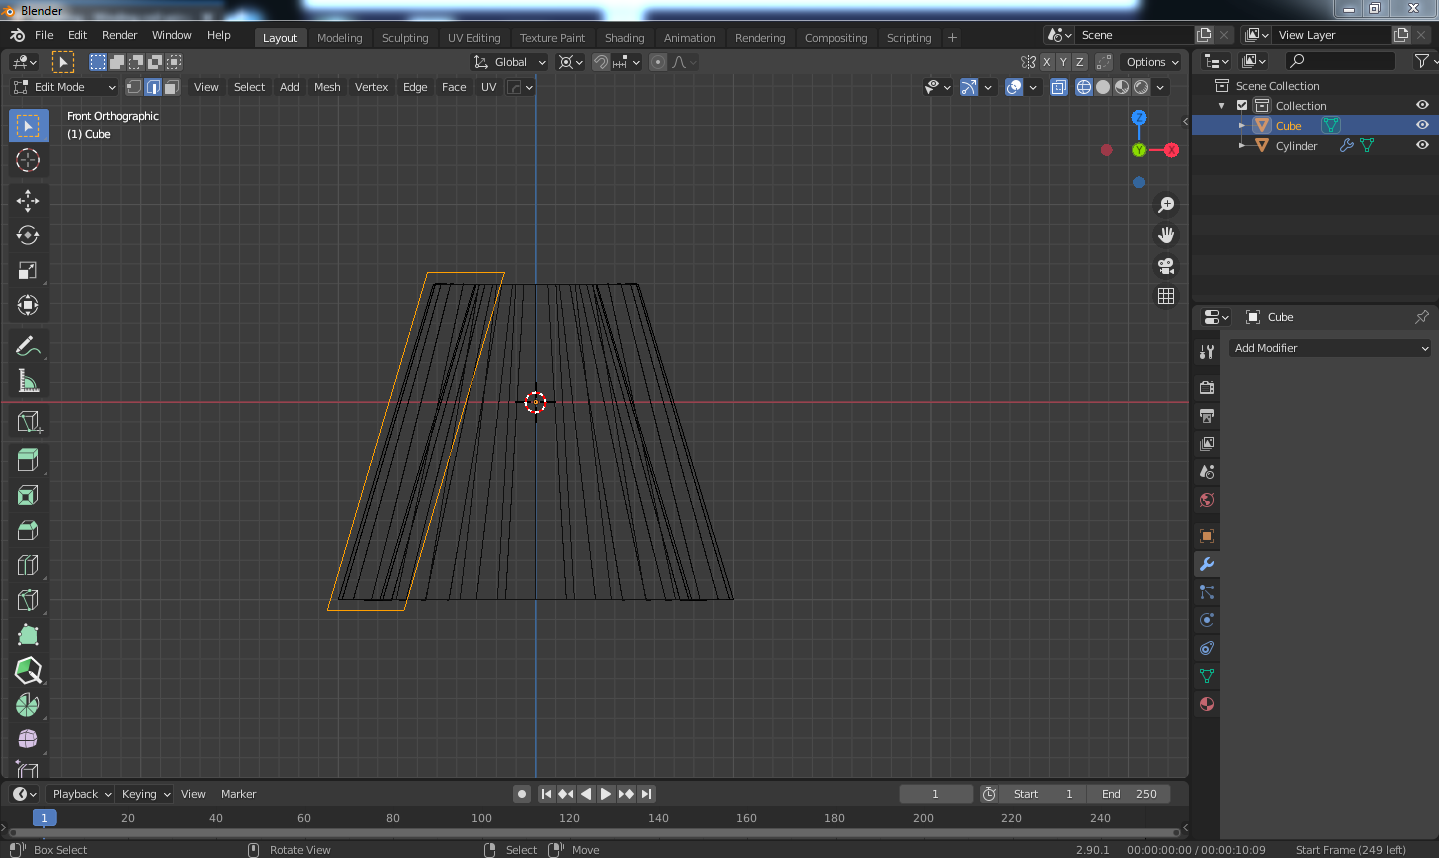
Task: Toggle Collection visibility eye icon
Action: [1422, 105]
